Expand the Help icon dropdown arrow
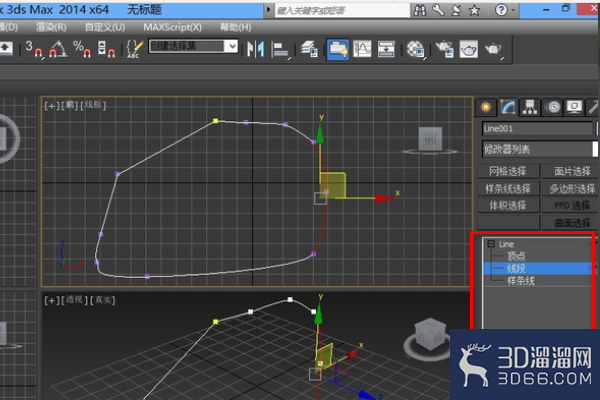The width and height of the screenshot is (600, 400). pos(513,10)
